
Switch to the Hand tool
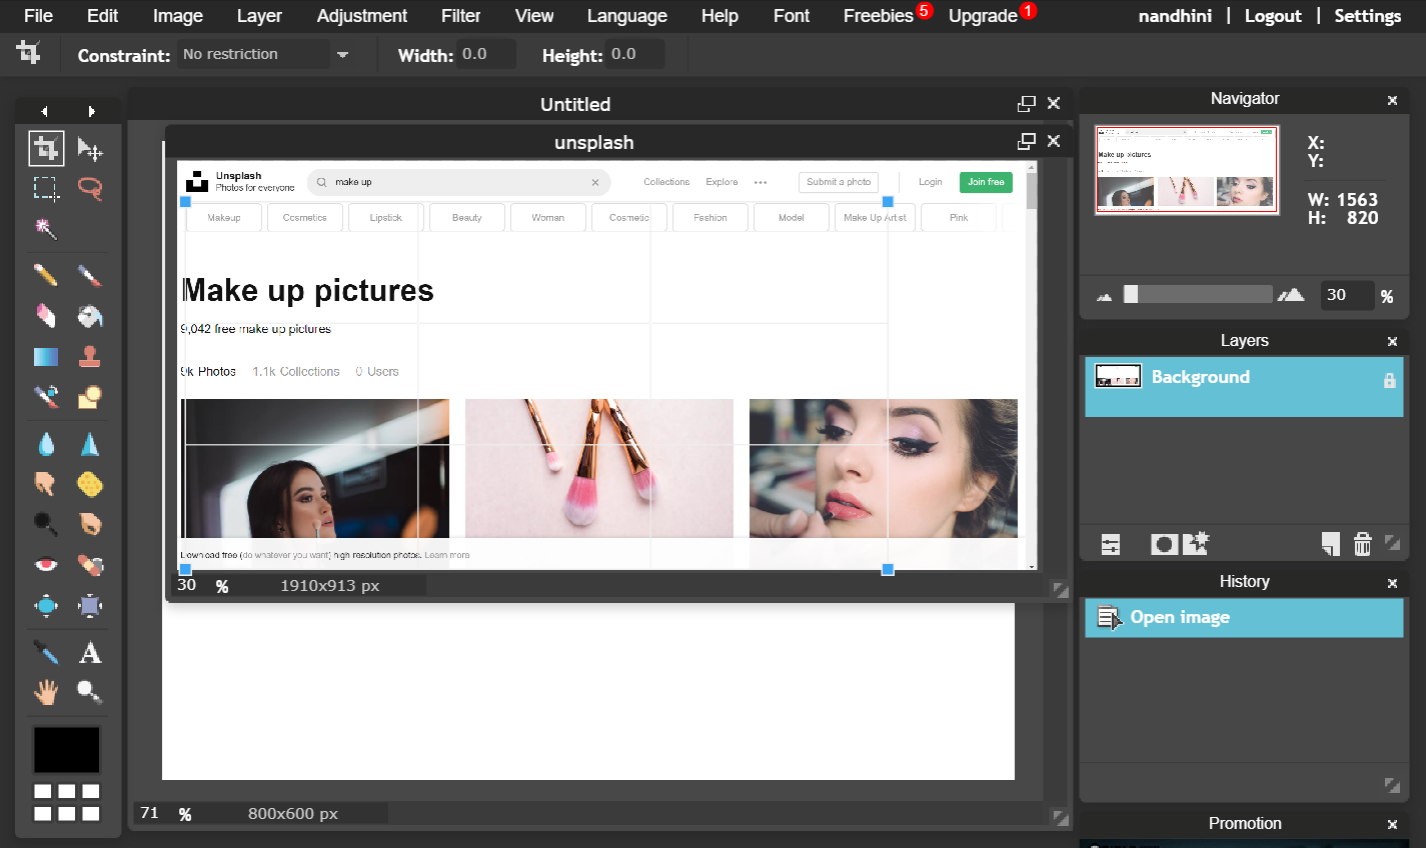click(x=46, y=692)
